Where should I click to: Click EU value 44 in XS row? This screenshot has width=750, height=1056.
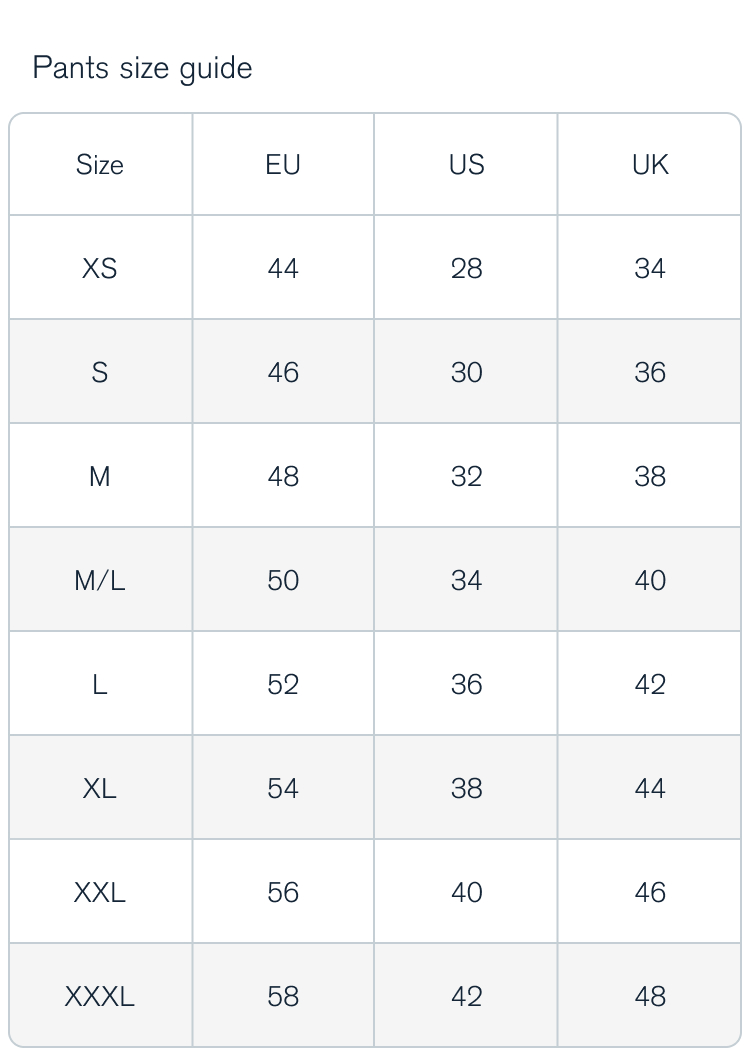(283, 268)
